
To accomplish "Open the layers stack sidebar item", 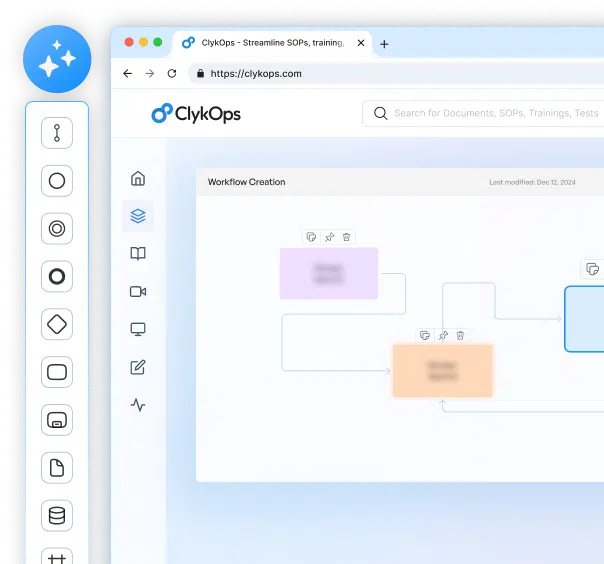I will (x=138, y=215).
